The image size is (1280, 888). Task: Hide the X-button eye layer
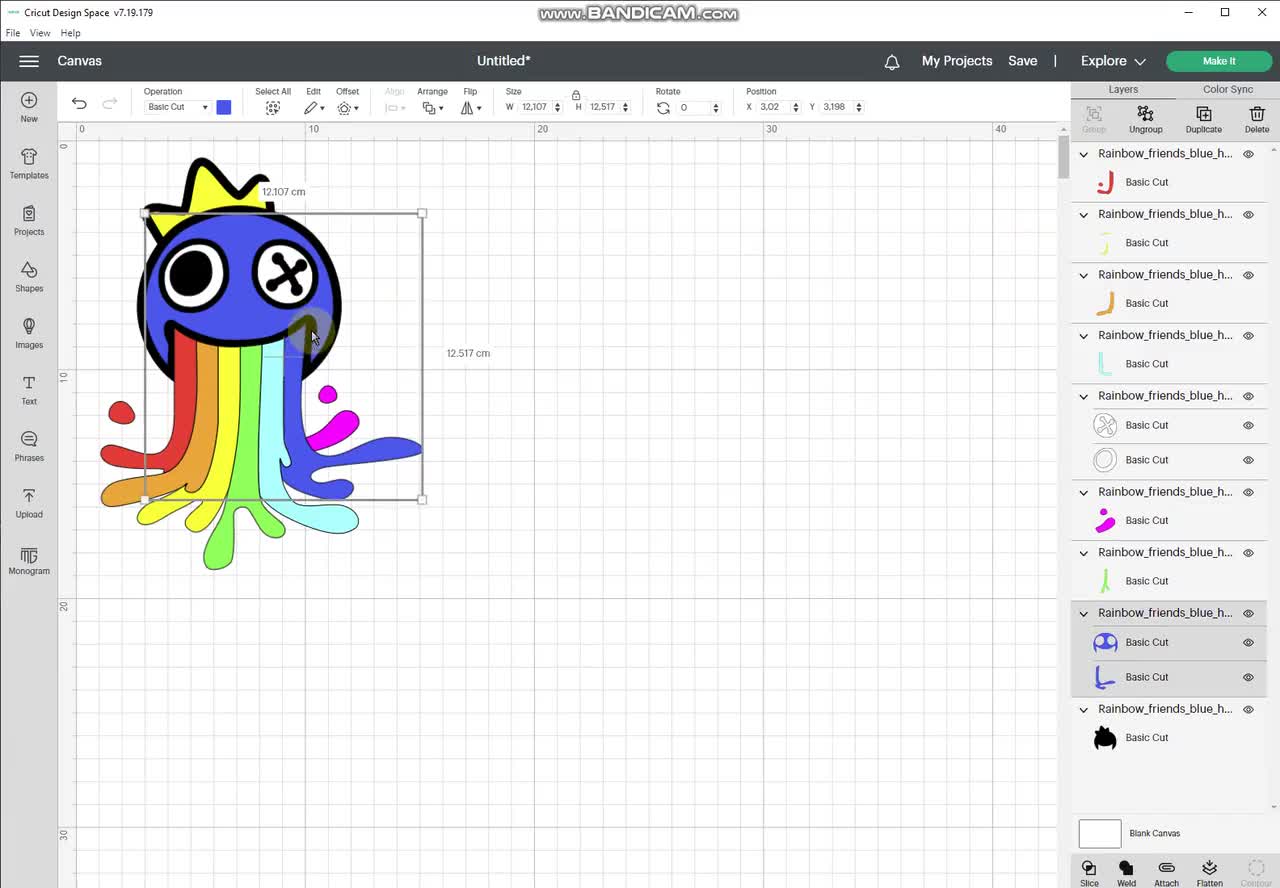(1248, 425)
